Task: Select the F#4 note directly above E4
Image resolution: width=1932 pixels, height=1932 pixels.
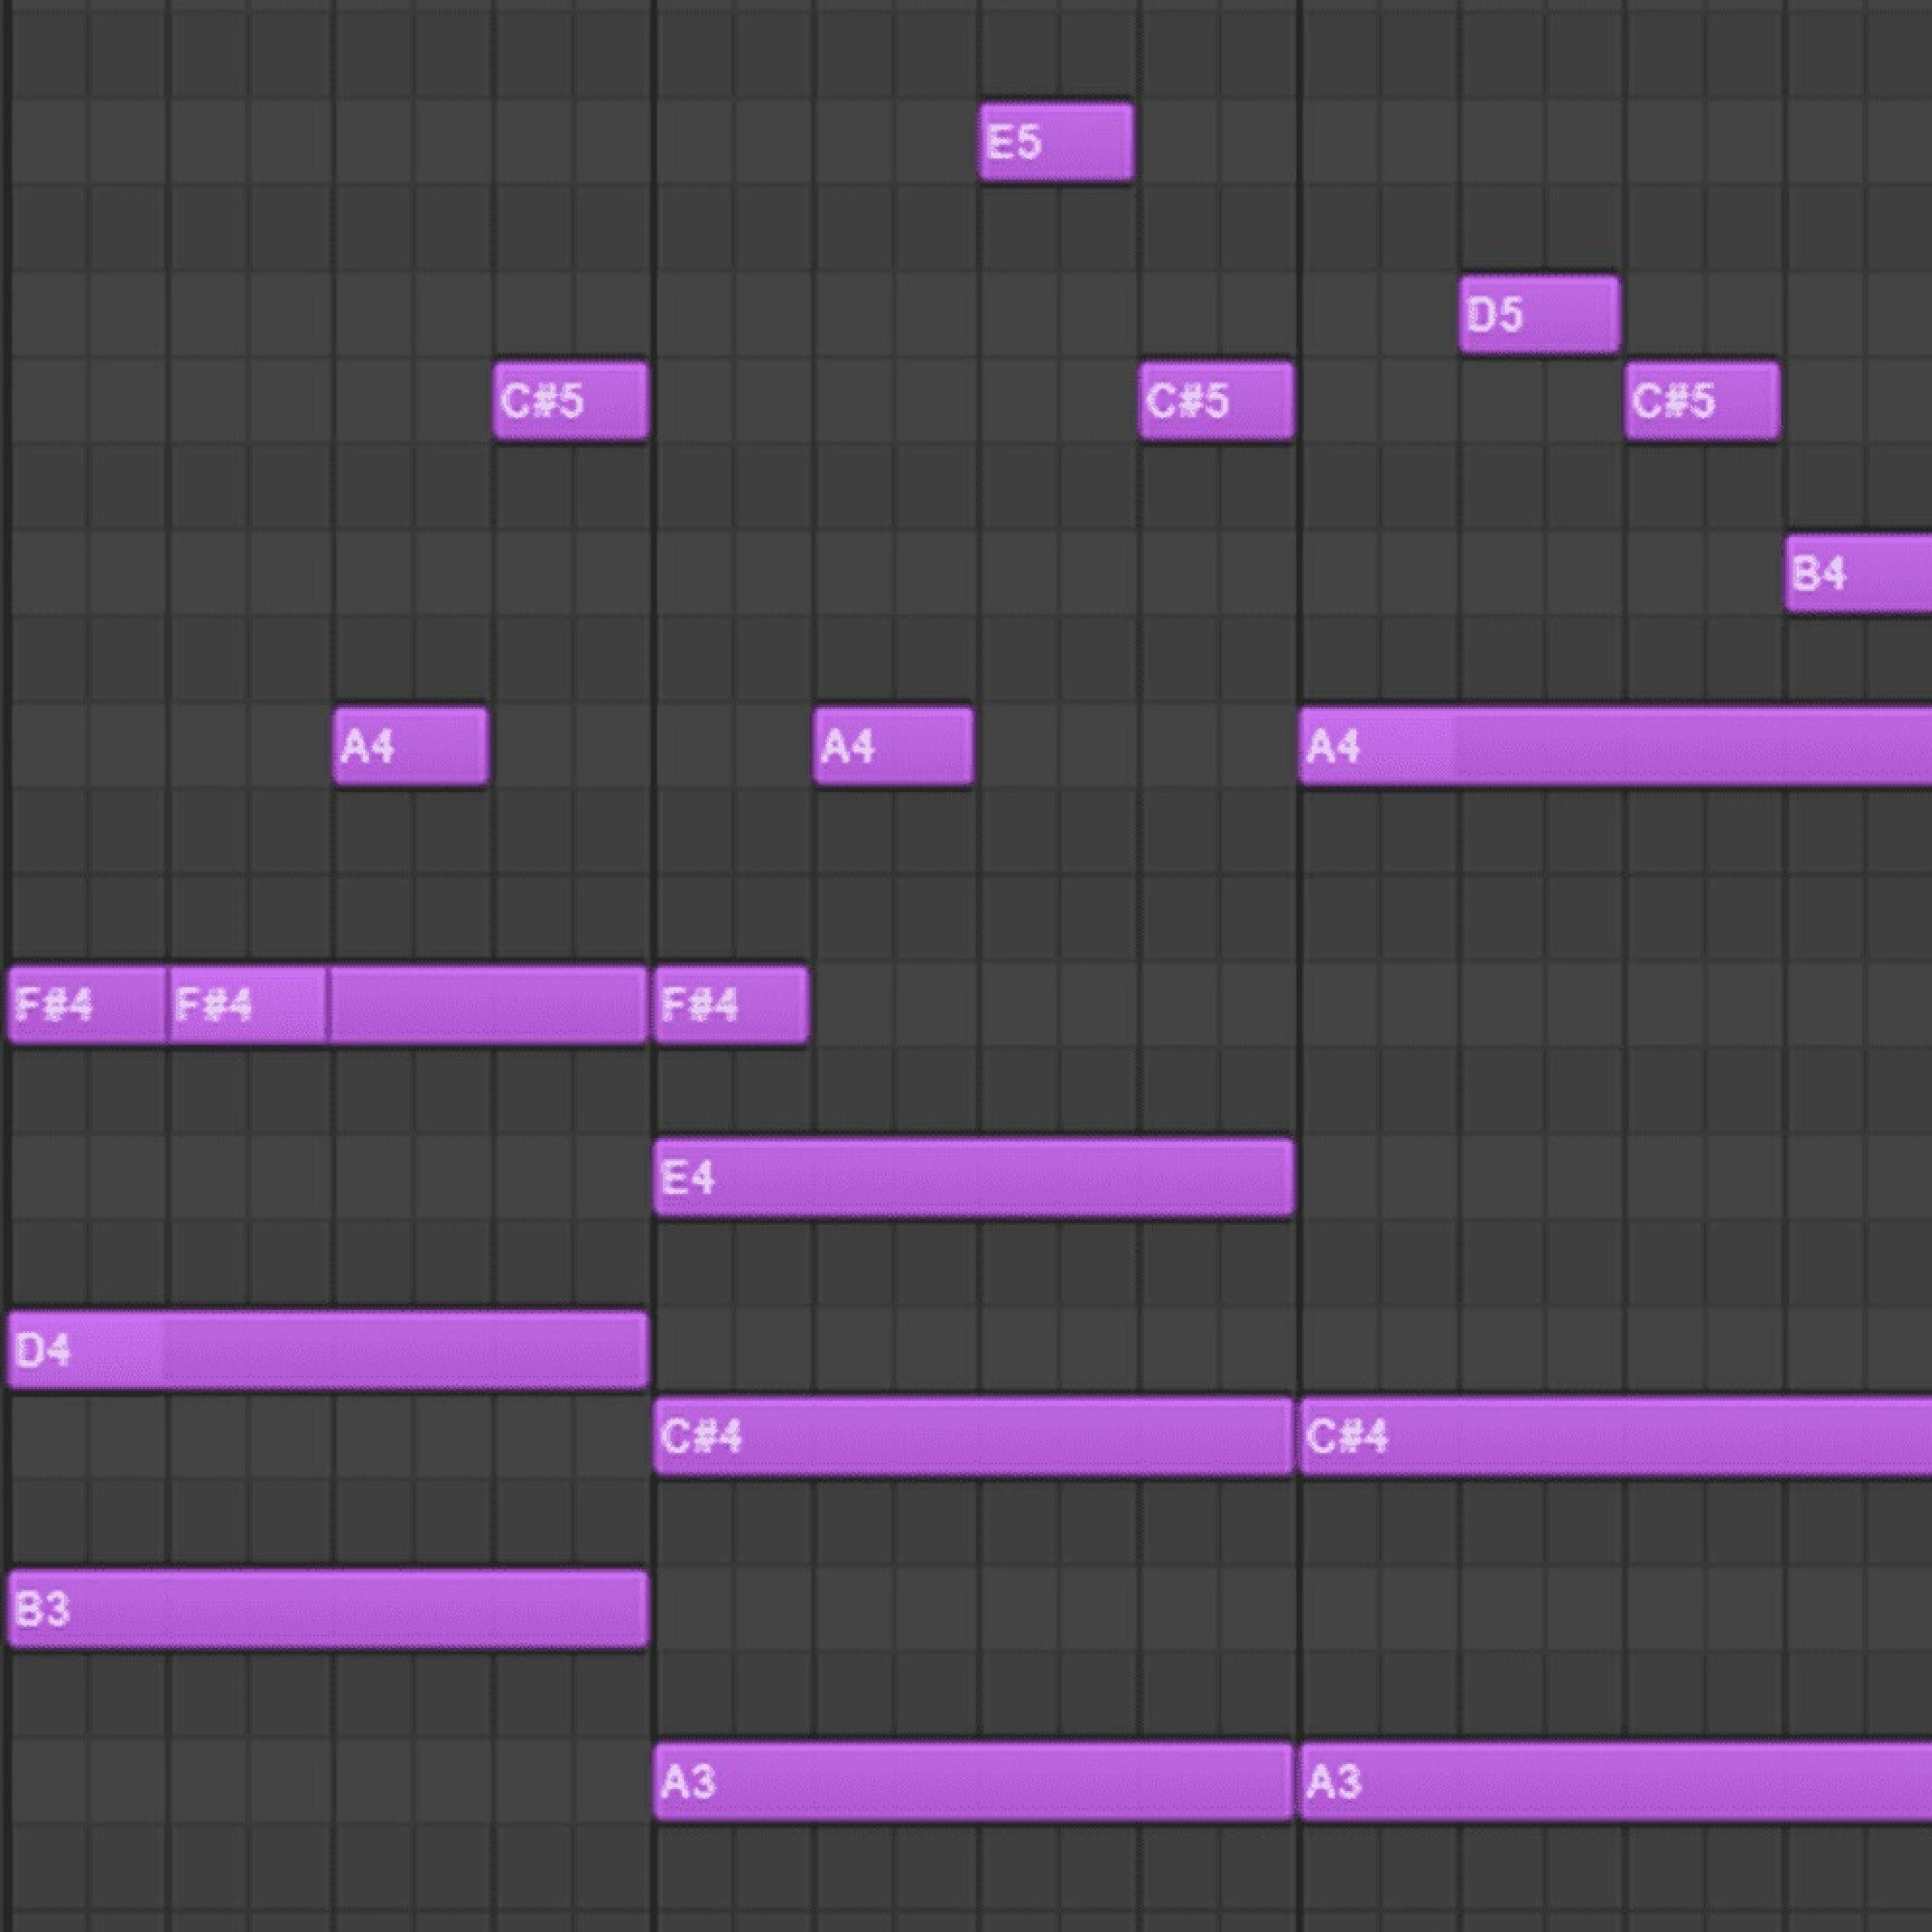Action: [730, 1005]
